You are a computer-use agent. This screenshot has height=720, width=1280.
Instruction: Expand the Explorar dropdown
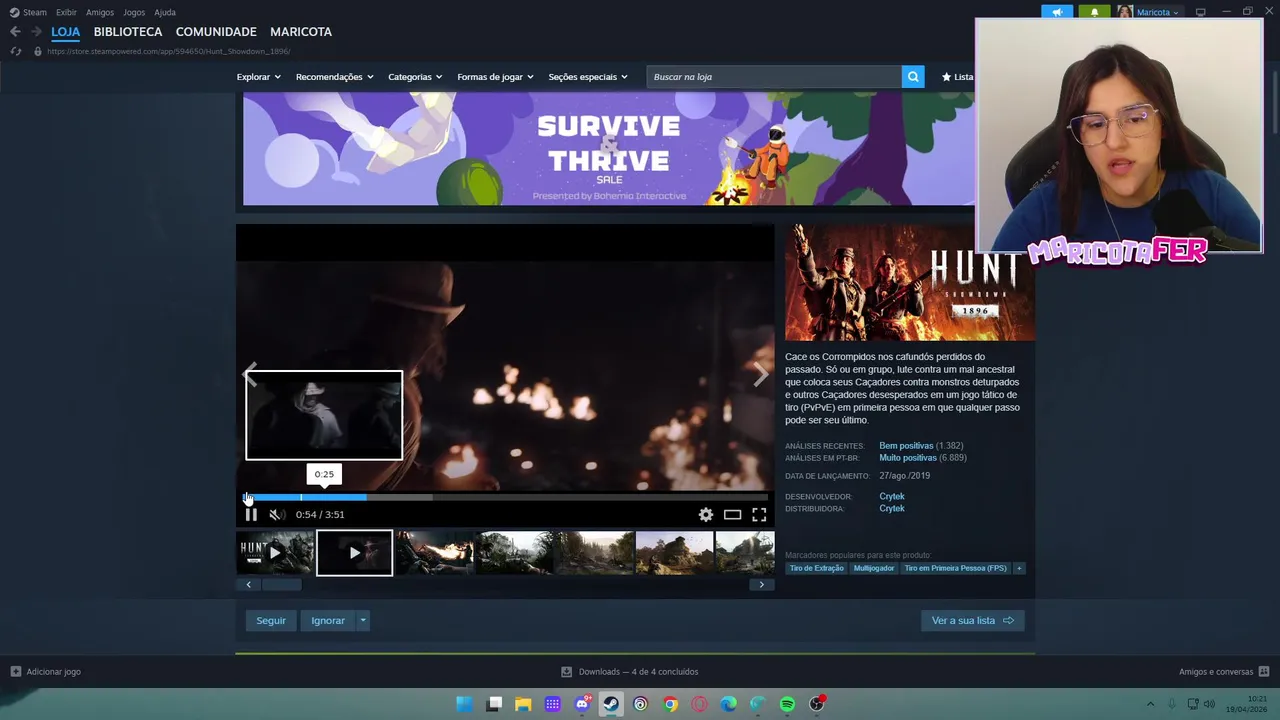coord(258,77)
